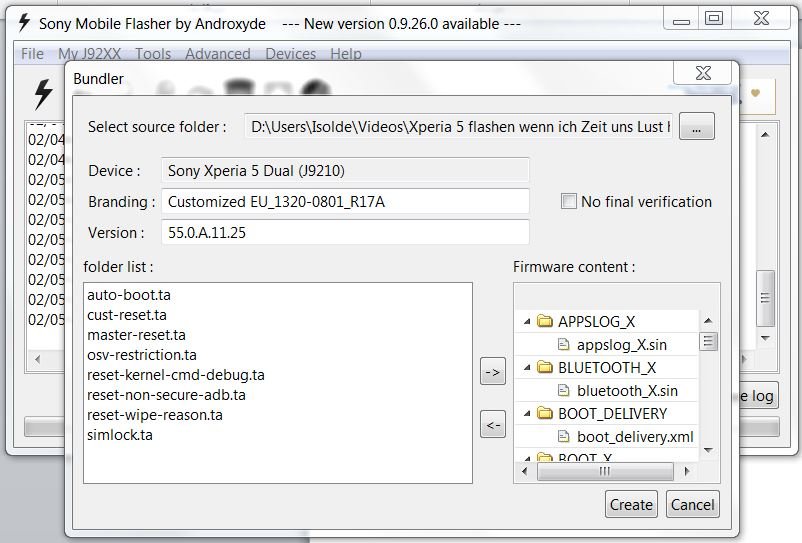
Task: Open the Devices menu
Action: point(291,54)
